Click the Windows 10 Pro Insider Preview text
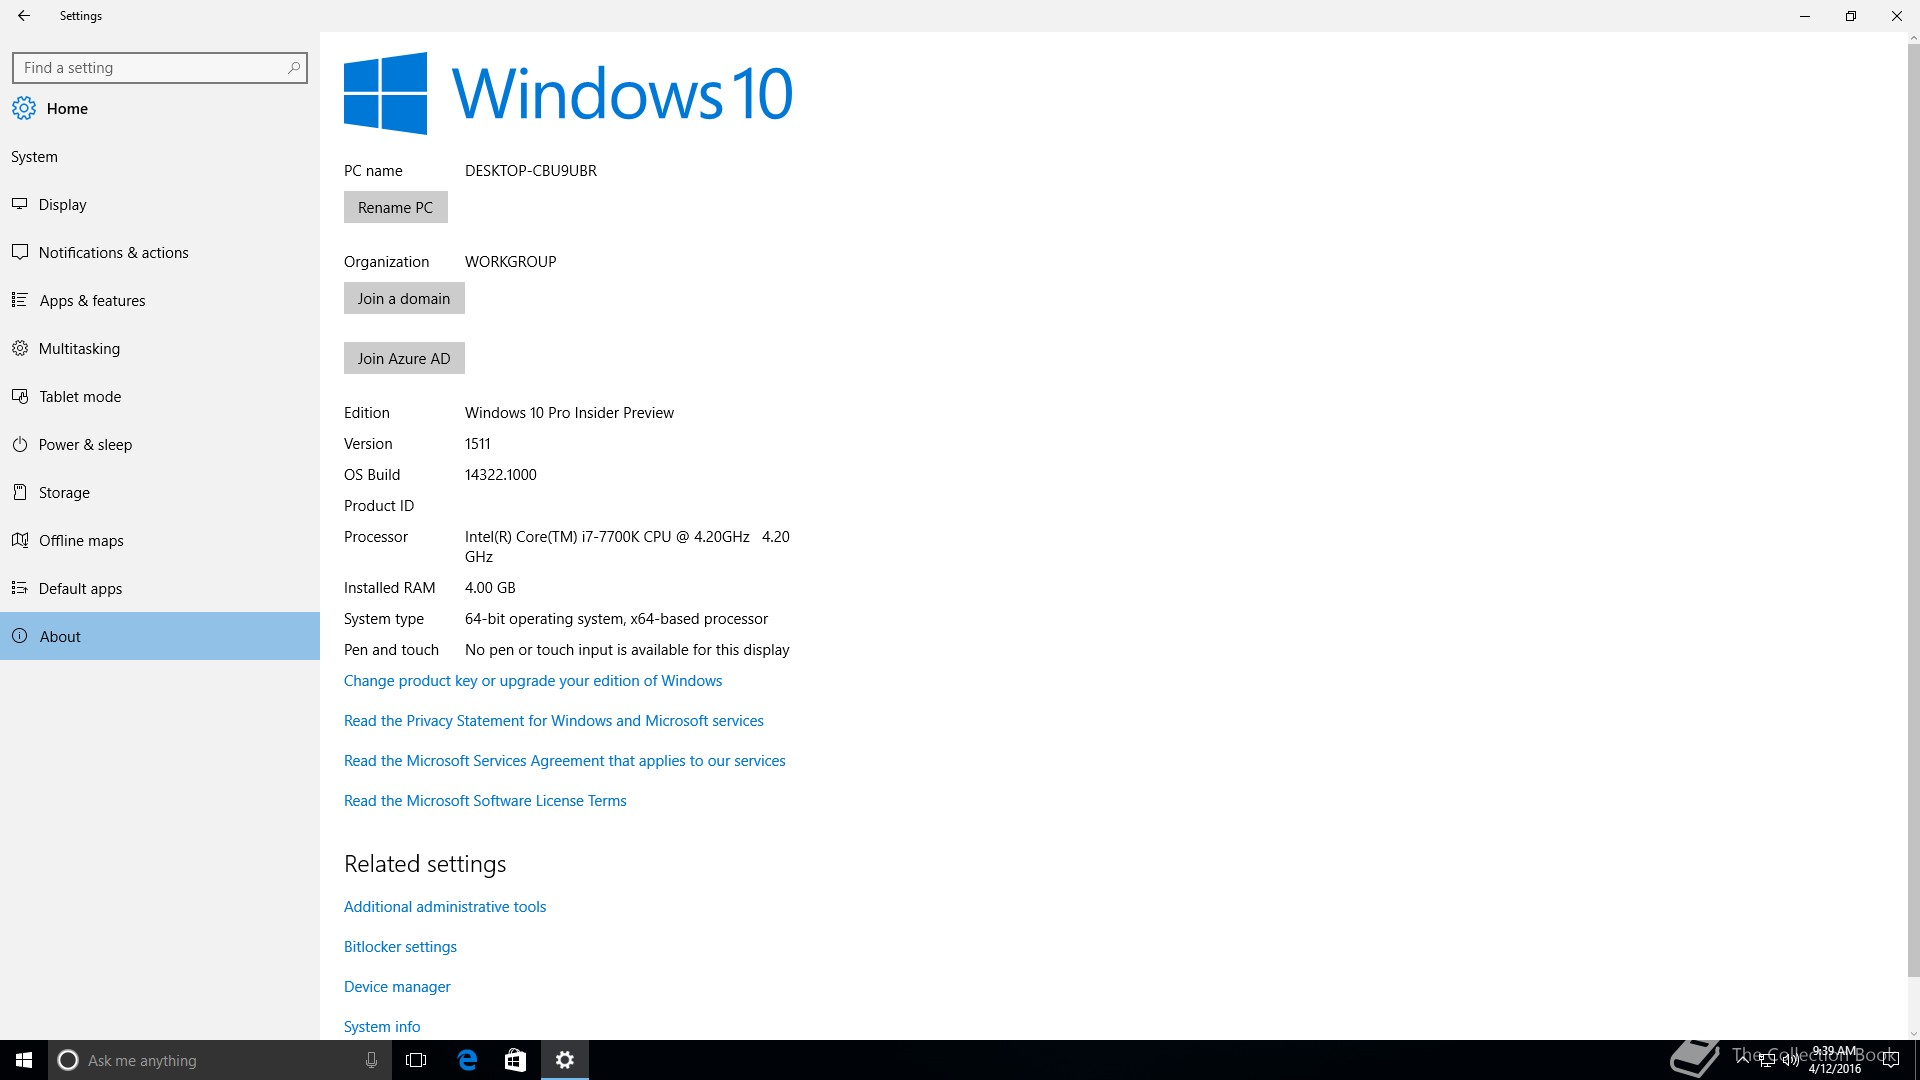The image size is (1920, 1080). point(569,413)
